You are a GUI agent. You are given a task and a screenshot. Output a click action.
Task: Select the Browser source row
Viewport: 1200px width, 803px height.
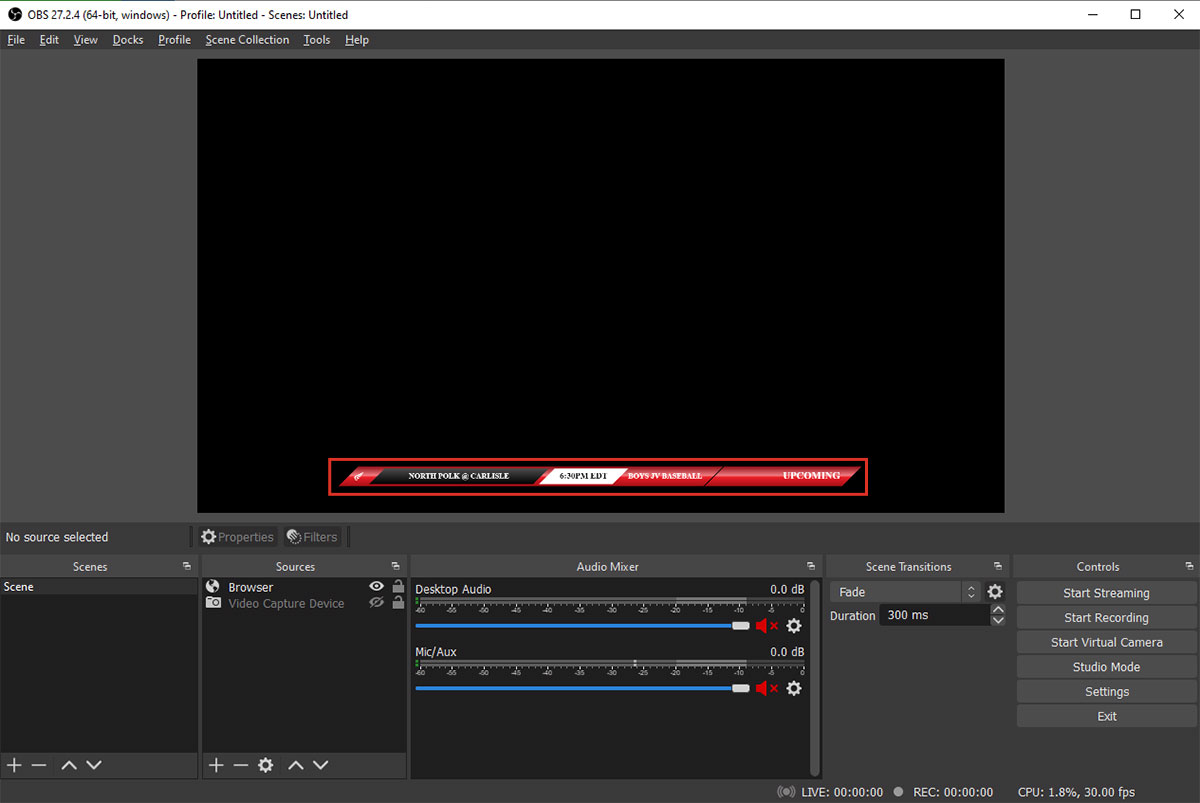coord(304,587)
